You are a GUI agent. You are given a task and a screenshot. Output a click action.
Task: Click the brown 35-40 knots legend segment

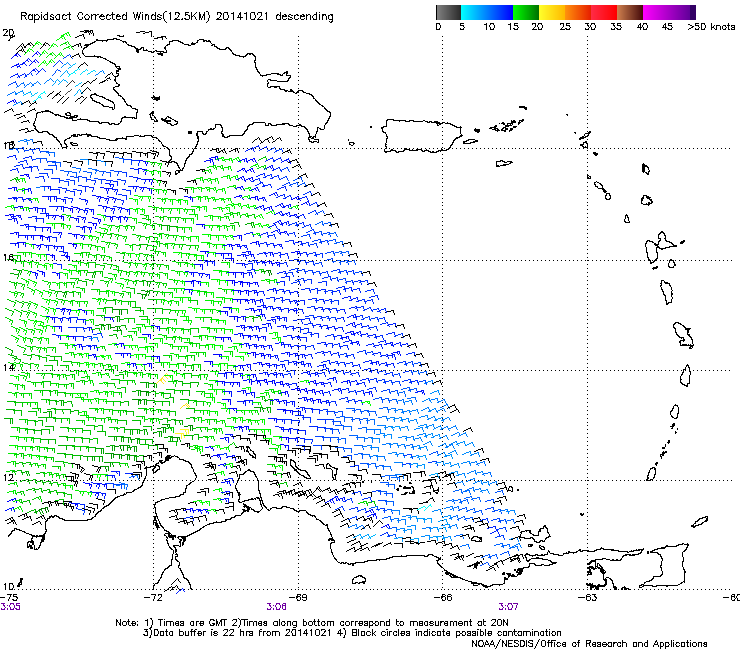click(x=630, y=12)
